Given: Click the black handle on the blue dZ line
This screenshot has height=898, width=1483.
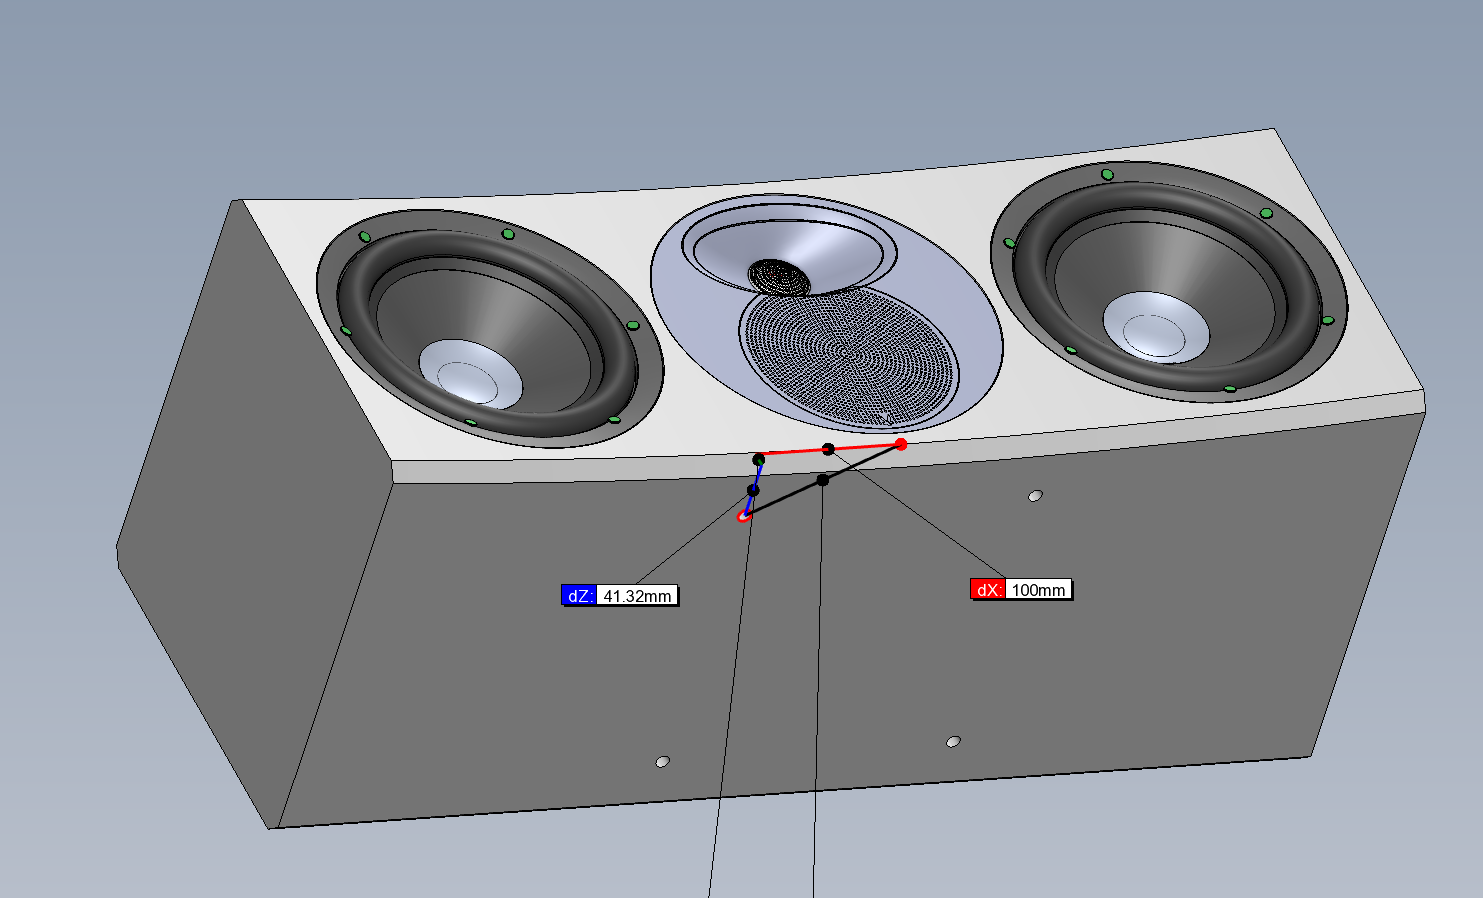Looking at the screenshot, I should tap(753, 490).
